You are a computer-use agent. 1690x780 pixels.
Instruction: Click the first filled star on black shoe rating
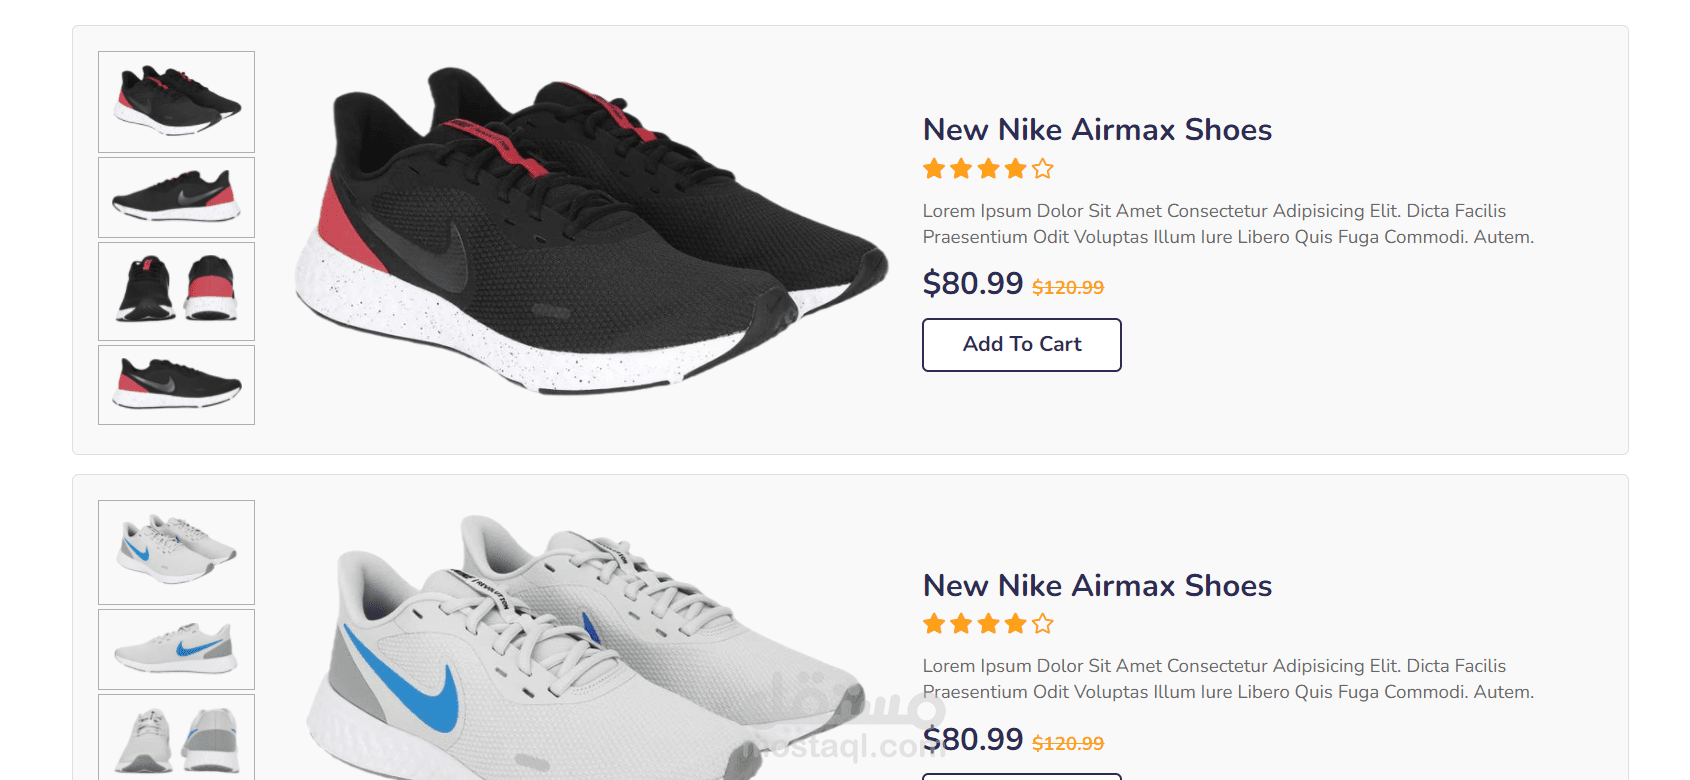tap(934, 169)
